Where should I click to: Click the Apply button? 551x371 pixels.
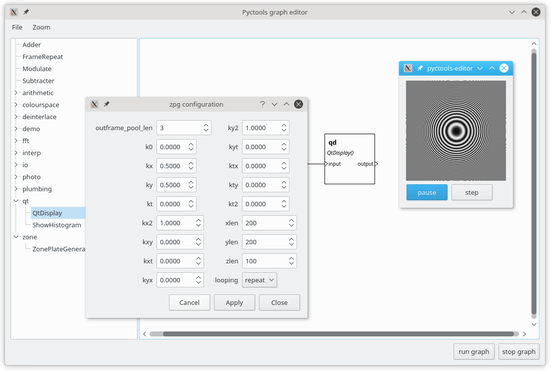pos(234,302)
